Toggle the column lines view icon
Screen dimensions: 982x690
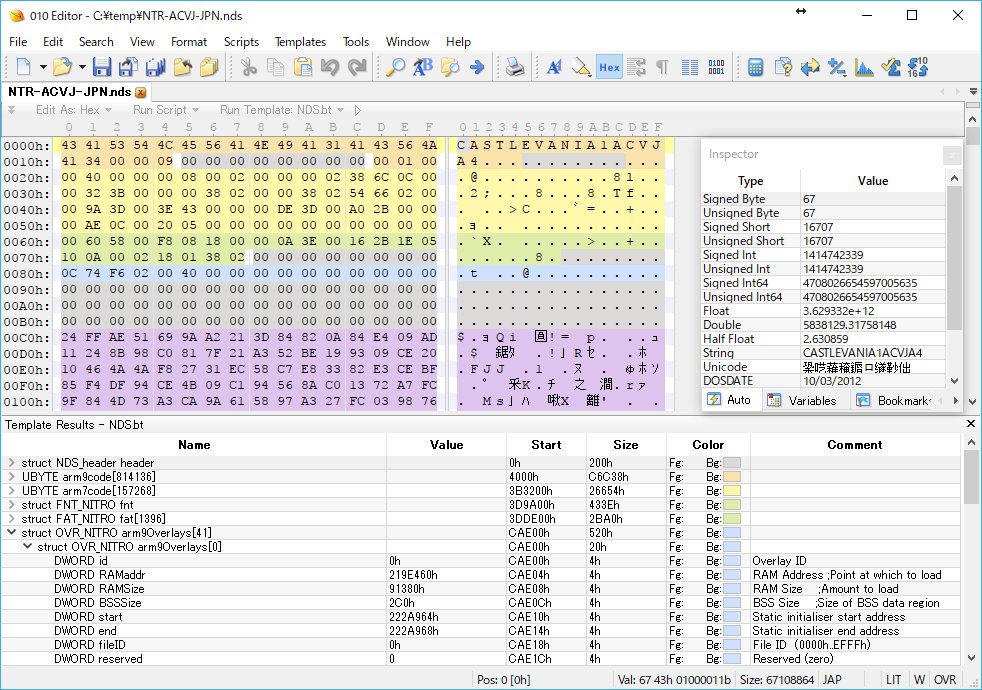(x=690, y=67)
